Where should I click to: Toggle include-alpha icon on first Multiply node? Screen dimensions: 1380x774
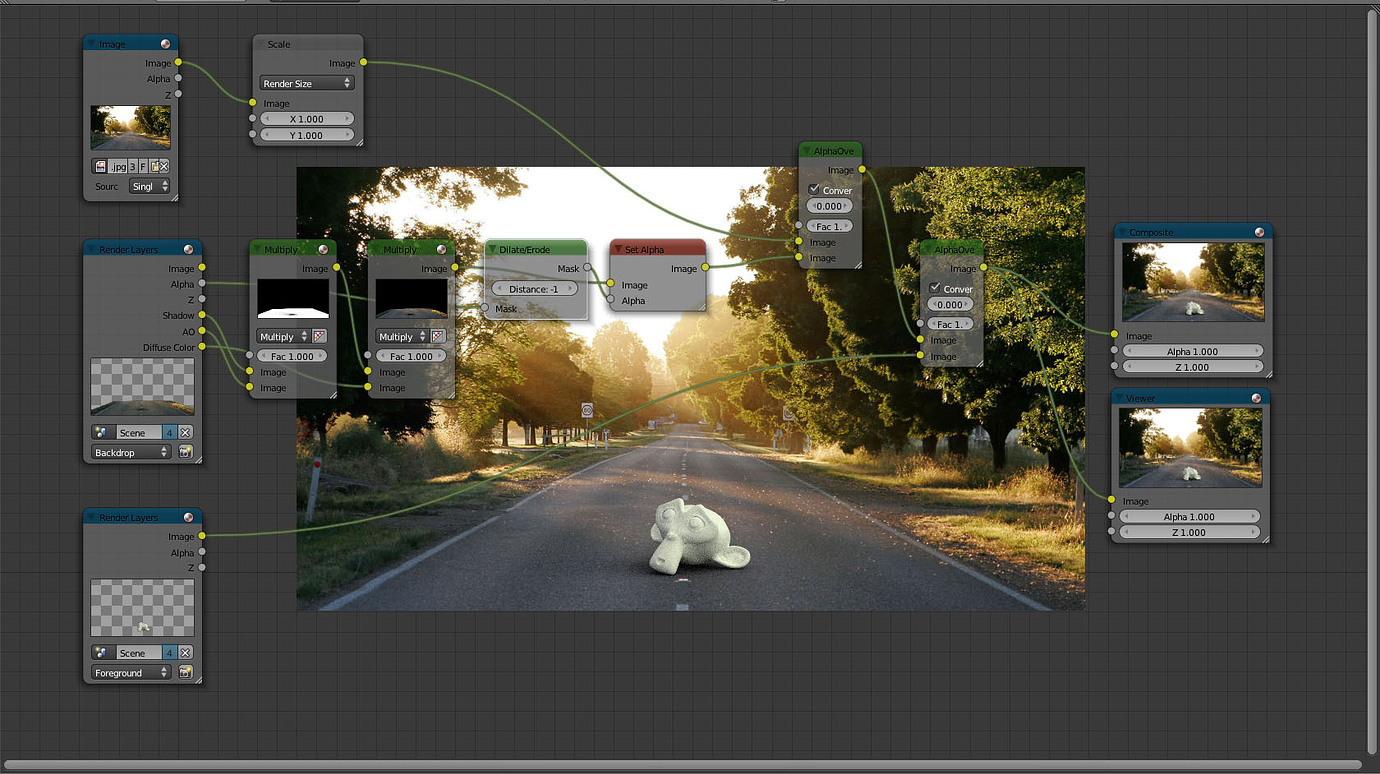320,337
